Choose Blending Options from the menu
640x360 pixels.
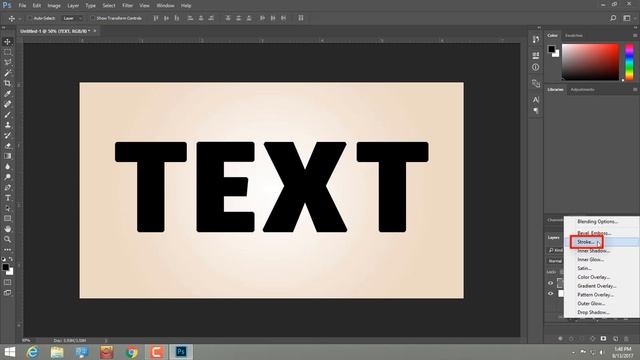pos(602,222)
